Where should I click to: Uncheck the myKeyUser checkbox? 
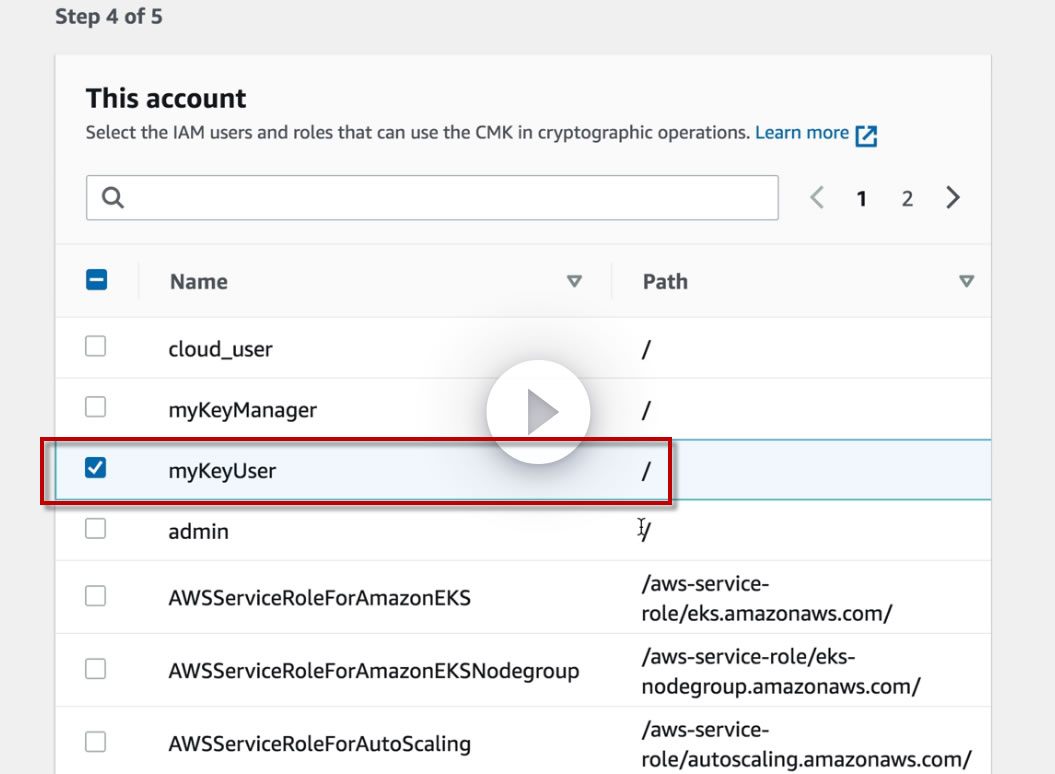click(96, 467)
